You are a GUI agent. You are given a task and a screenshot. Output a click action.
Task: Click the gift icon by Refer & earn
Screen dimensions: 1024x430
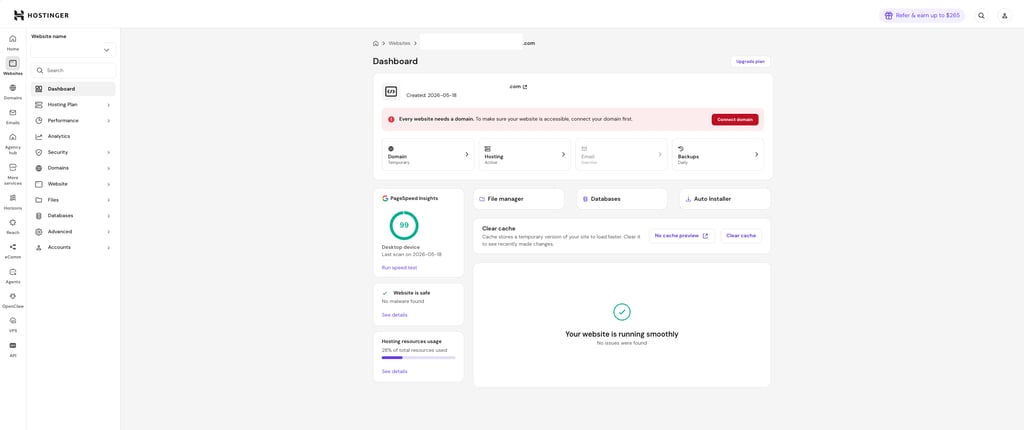[x=889, y=15]
